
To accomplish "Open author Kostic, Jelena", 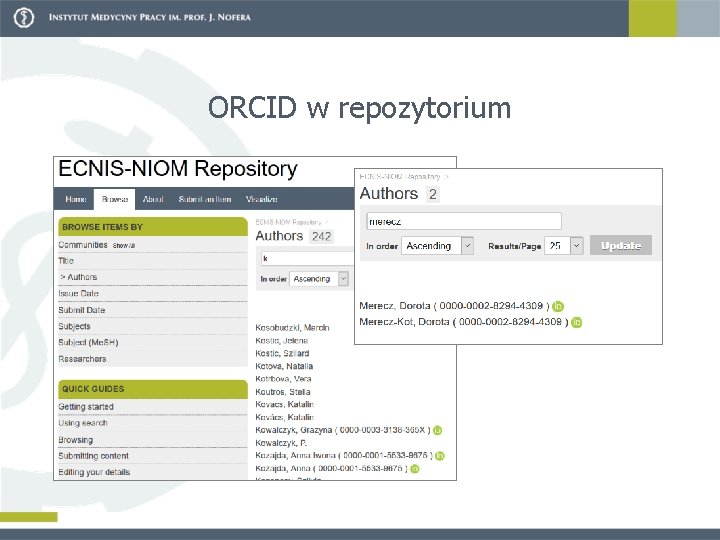I will [281, 341].
